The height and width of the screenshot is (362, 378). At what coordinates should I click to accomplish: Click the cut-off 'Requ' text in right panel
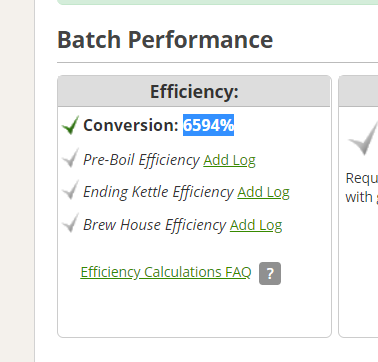click(x=362, y=178)
